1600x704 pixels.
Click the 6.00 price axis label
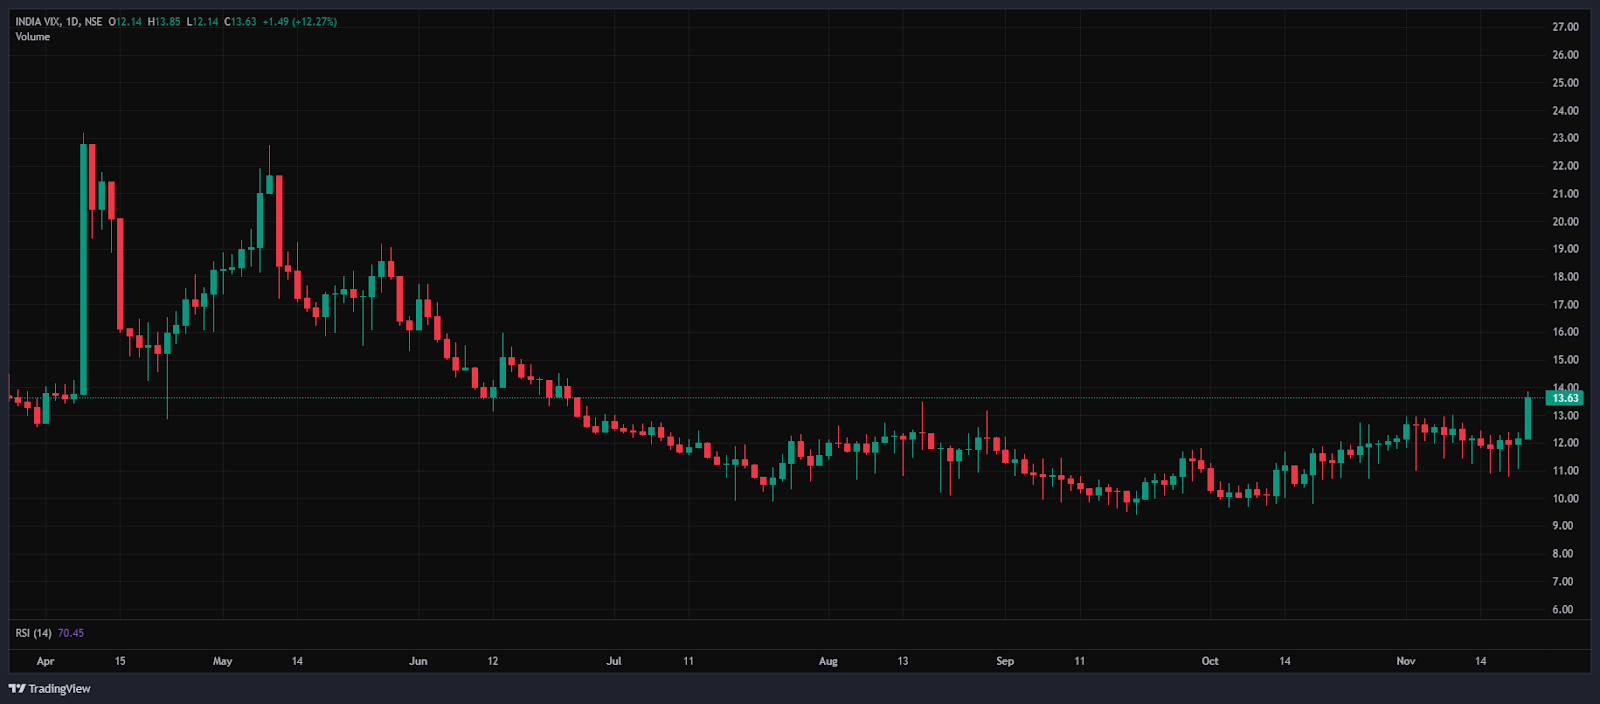[x=1562, y=609]
